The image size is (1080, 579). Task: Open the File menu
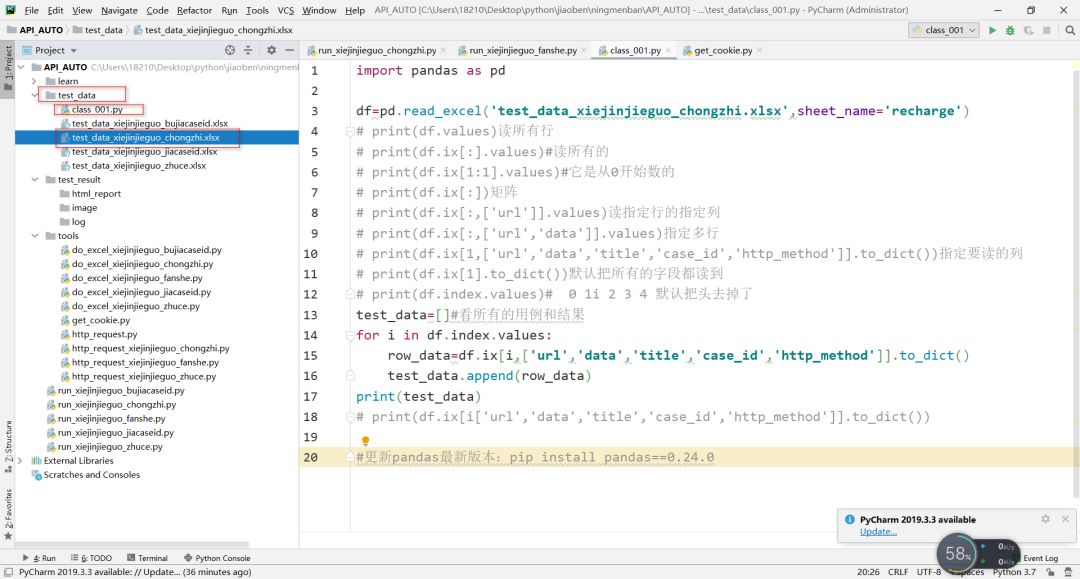pyautogui.click(x=32, y=10)
